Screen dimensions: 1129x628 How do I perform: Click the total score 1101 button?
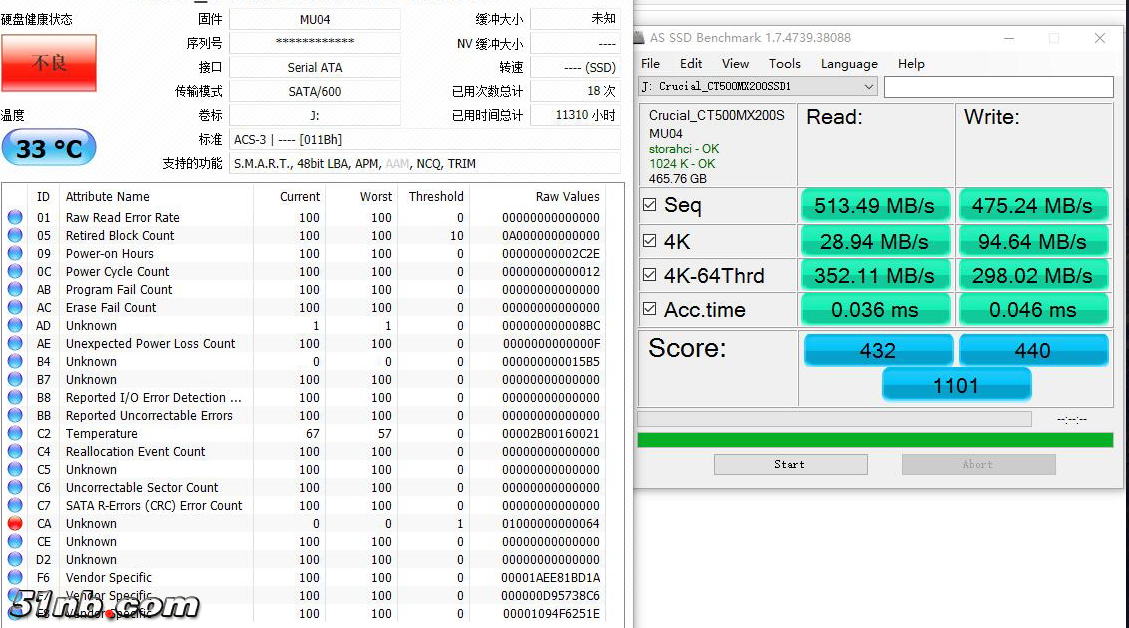click(956, 385)
